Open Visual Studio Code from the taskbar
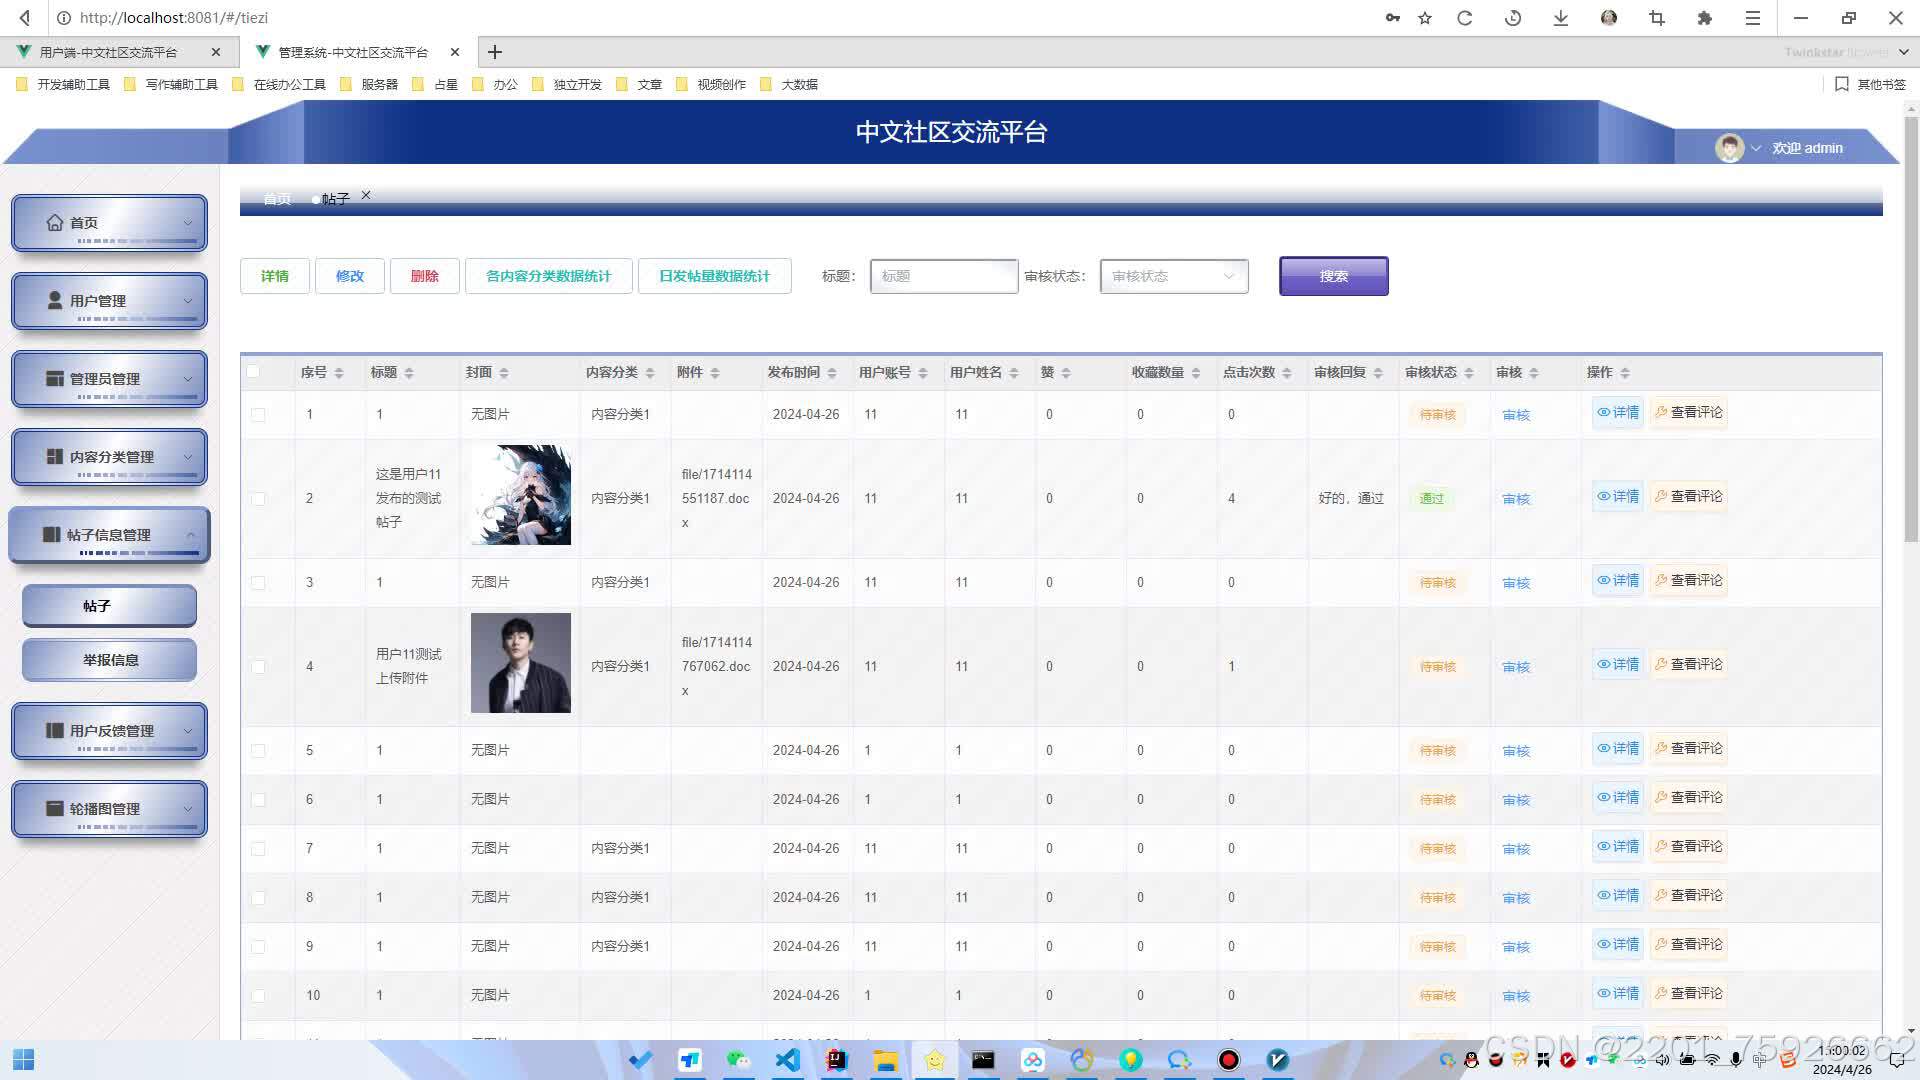 click(x=788, y=1060)
